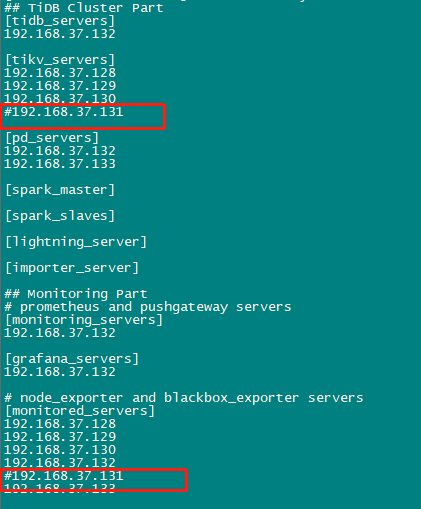Click commented #192.168.37.131 under tikv_servers
Screen dimensions: 421x509
point(64,112)
